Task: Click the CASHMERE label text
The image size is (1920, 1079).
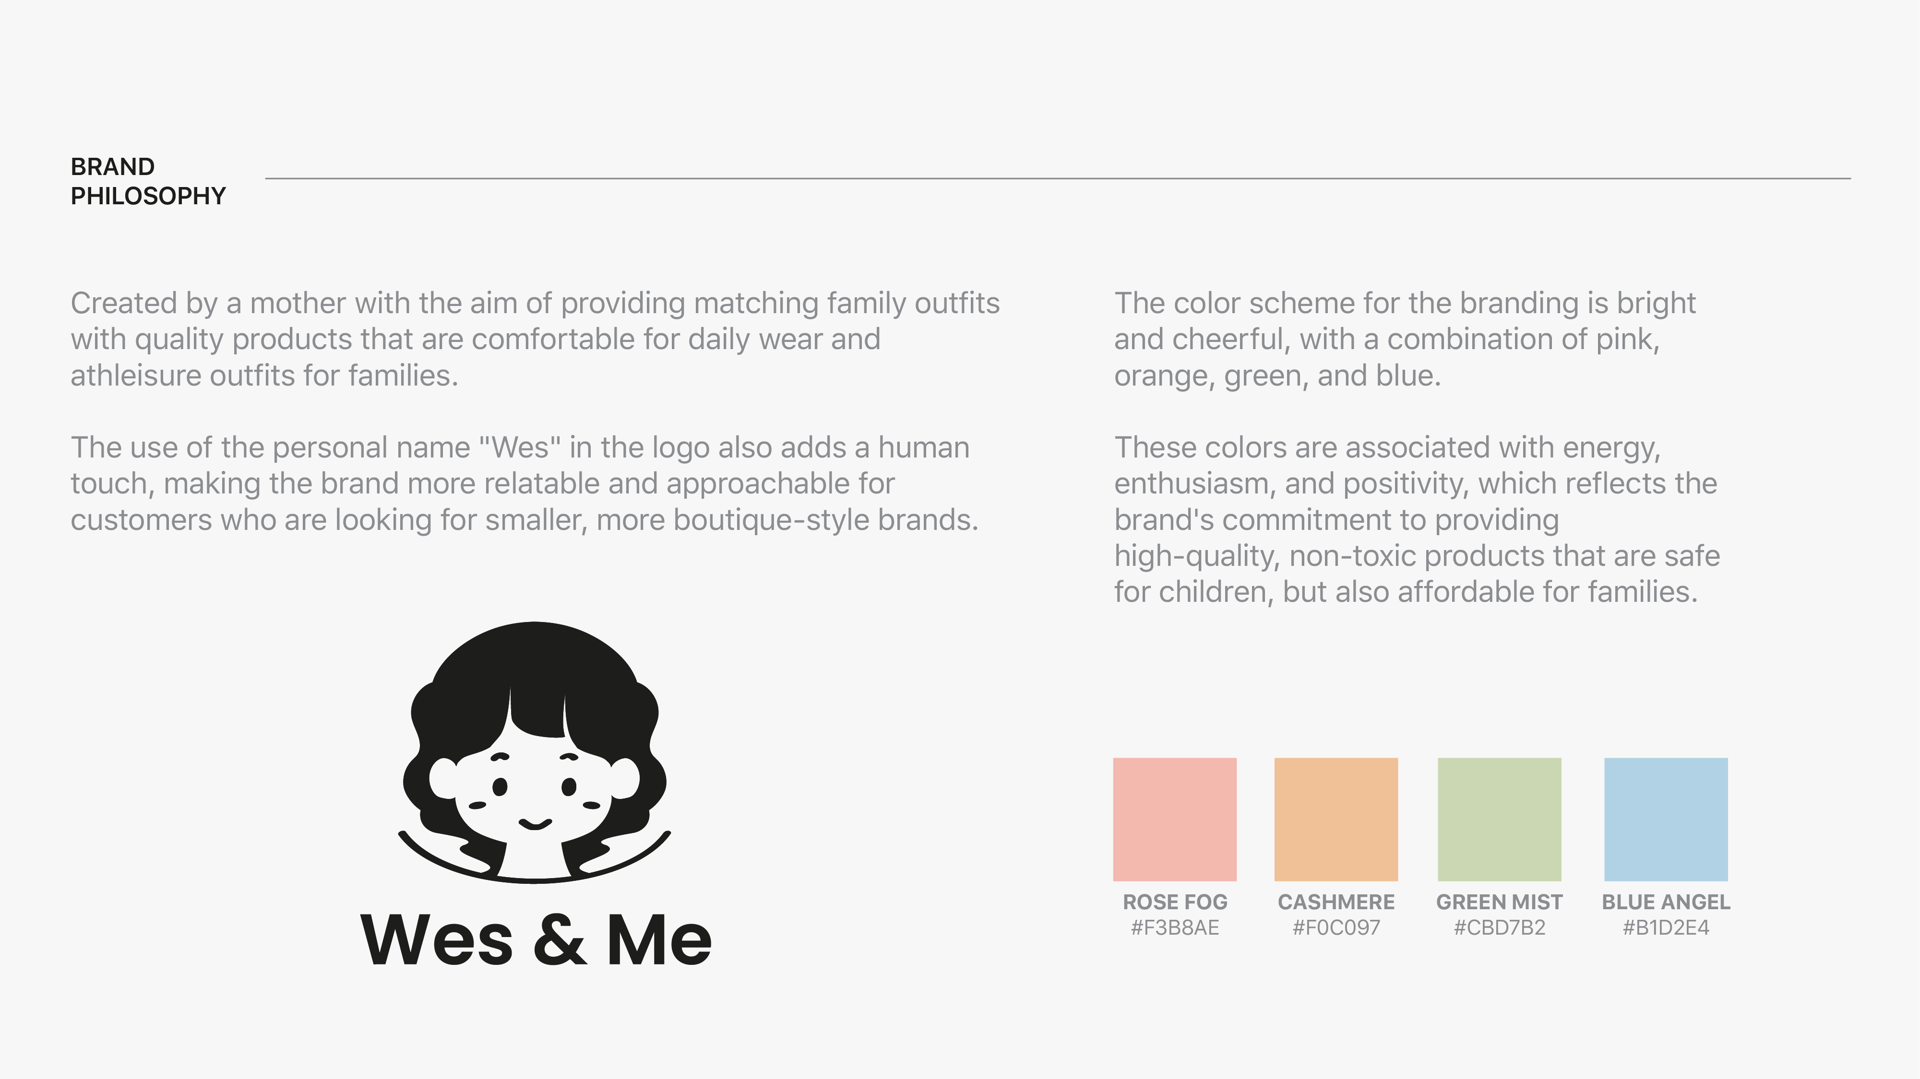Action: pos(1336,902)
